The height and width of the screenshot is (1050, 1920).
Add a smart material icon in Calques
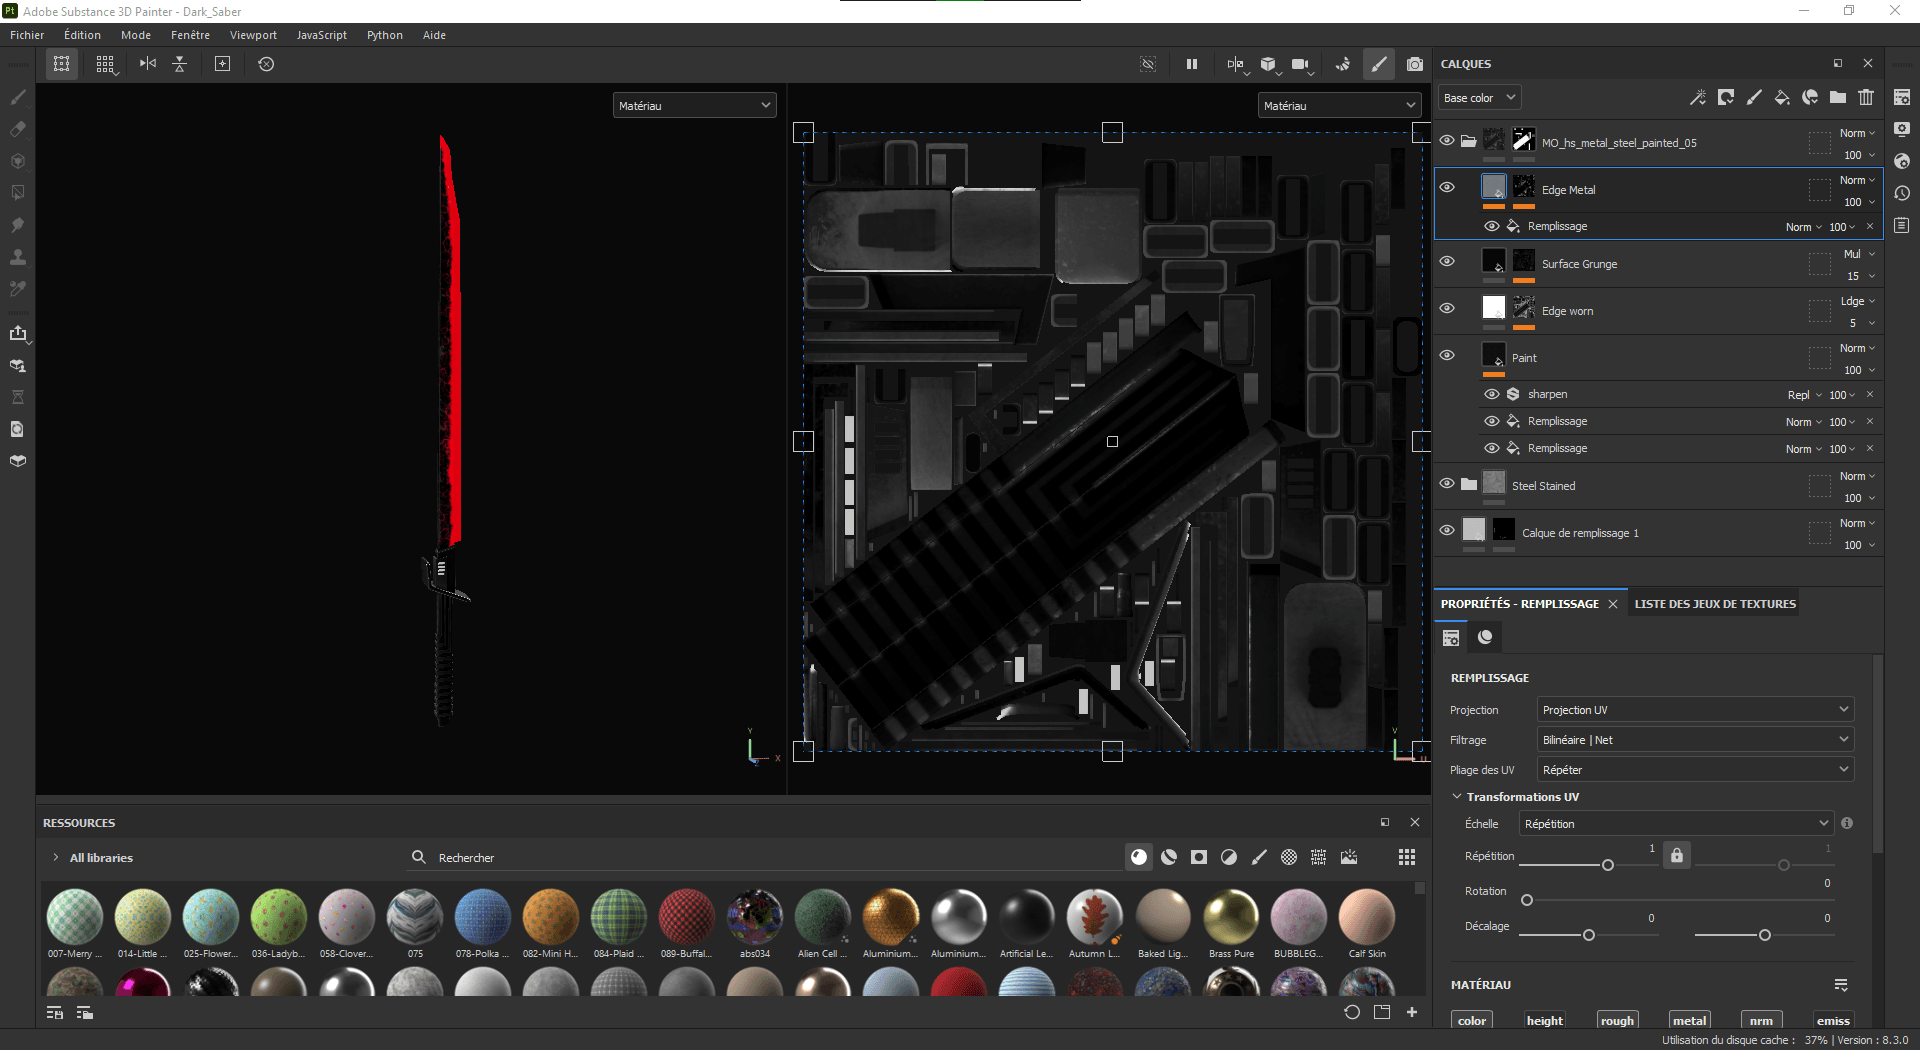pyautogui.click(x=1810, y=97)
